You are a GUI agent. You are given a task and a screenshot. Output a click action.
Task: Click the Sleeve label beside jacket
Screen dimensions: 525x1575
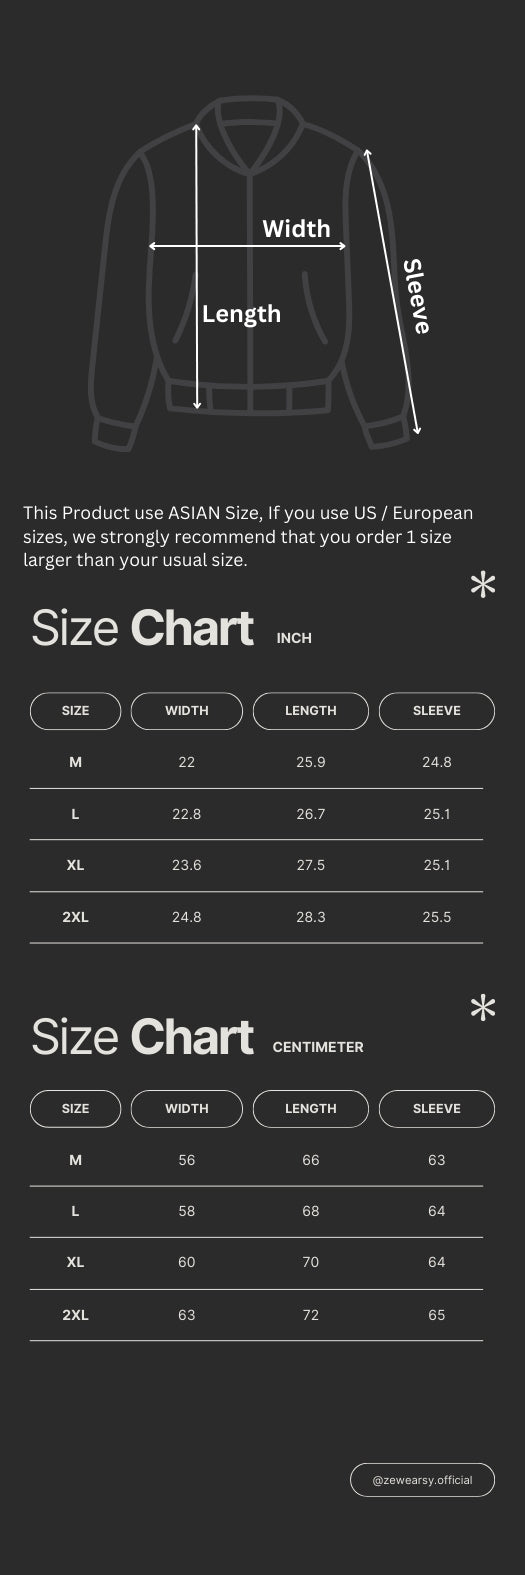click(416, 296)
